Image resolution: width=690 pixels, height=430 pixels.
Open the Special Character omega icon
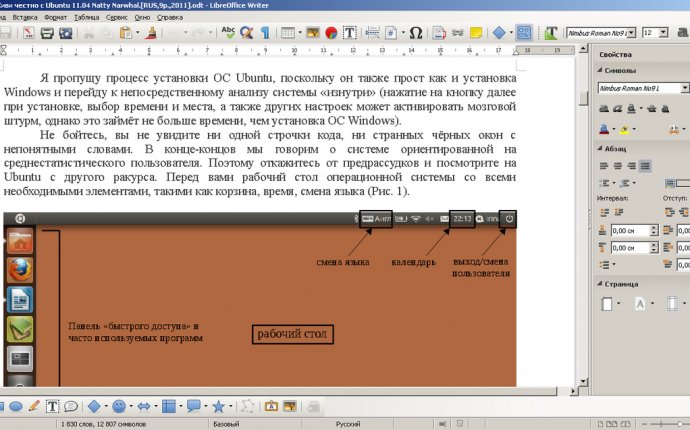tap(415, 33)
